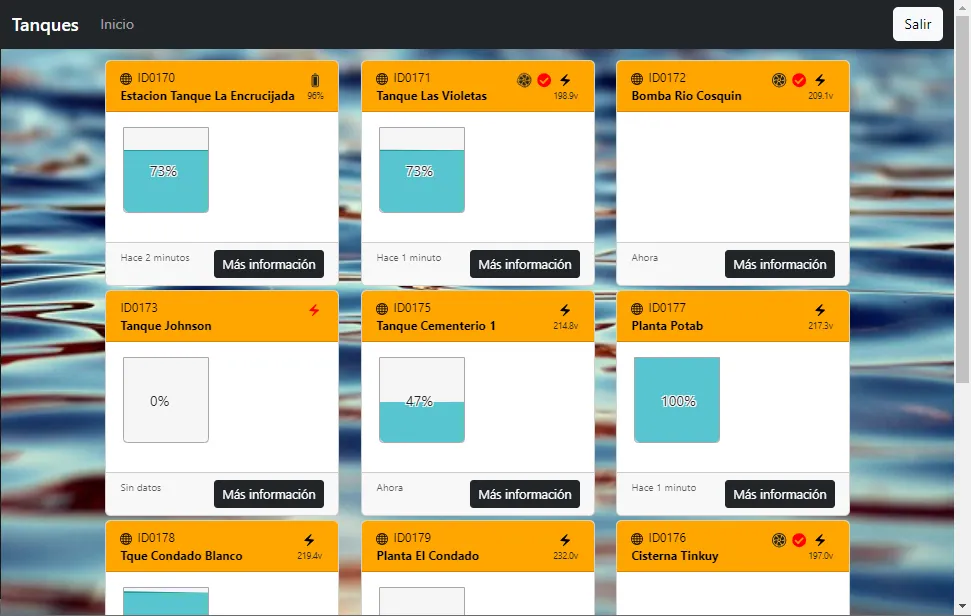Image resolution: width=971 pixels, height=616 pixels.
Task: Click the battery icon on ID0170 card
Action: click(x=315, y=80)
